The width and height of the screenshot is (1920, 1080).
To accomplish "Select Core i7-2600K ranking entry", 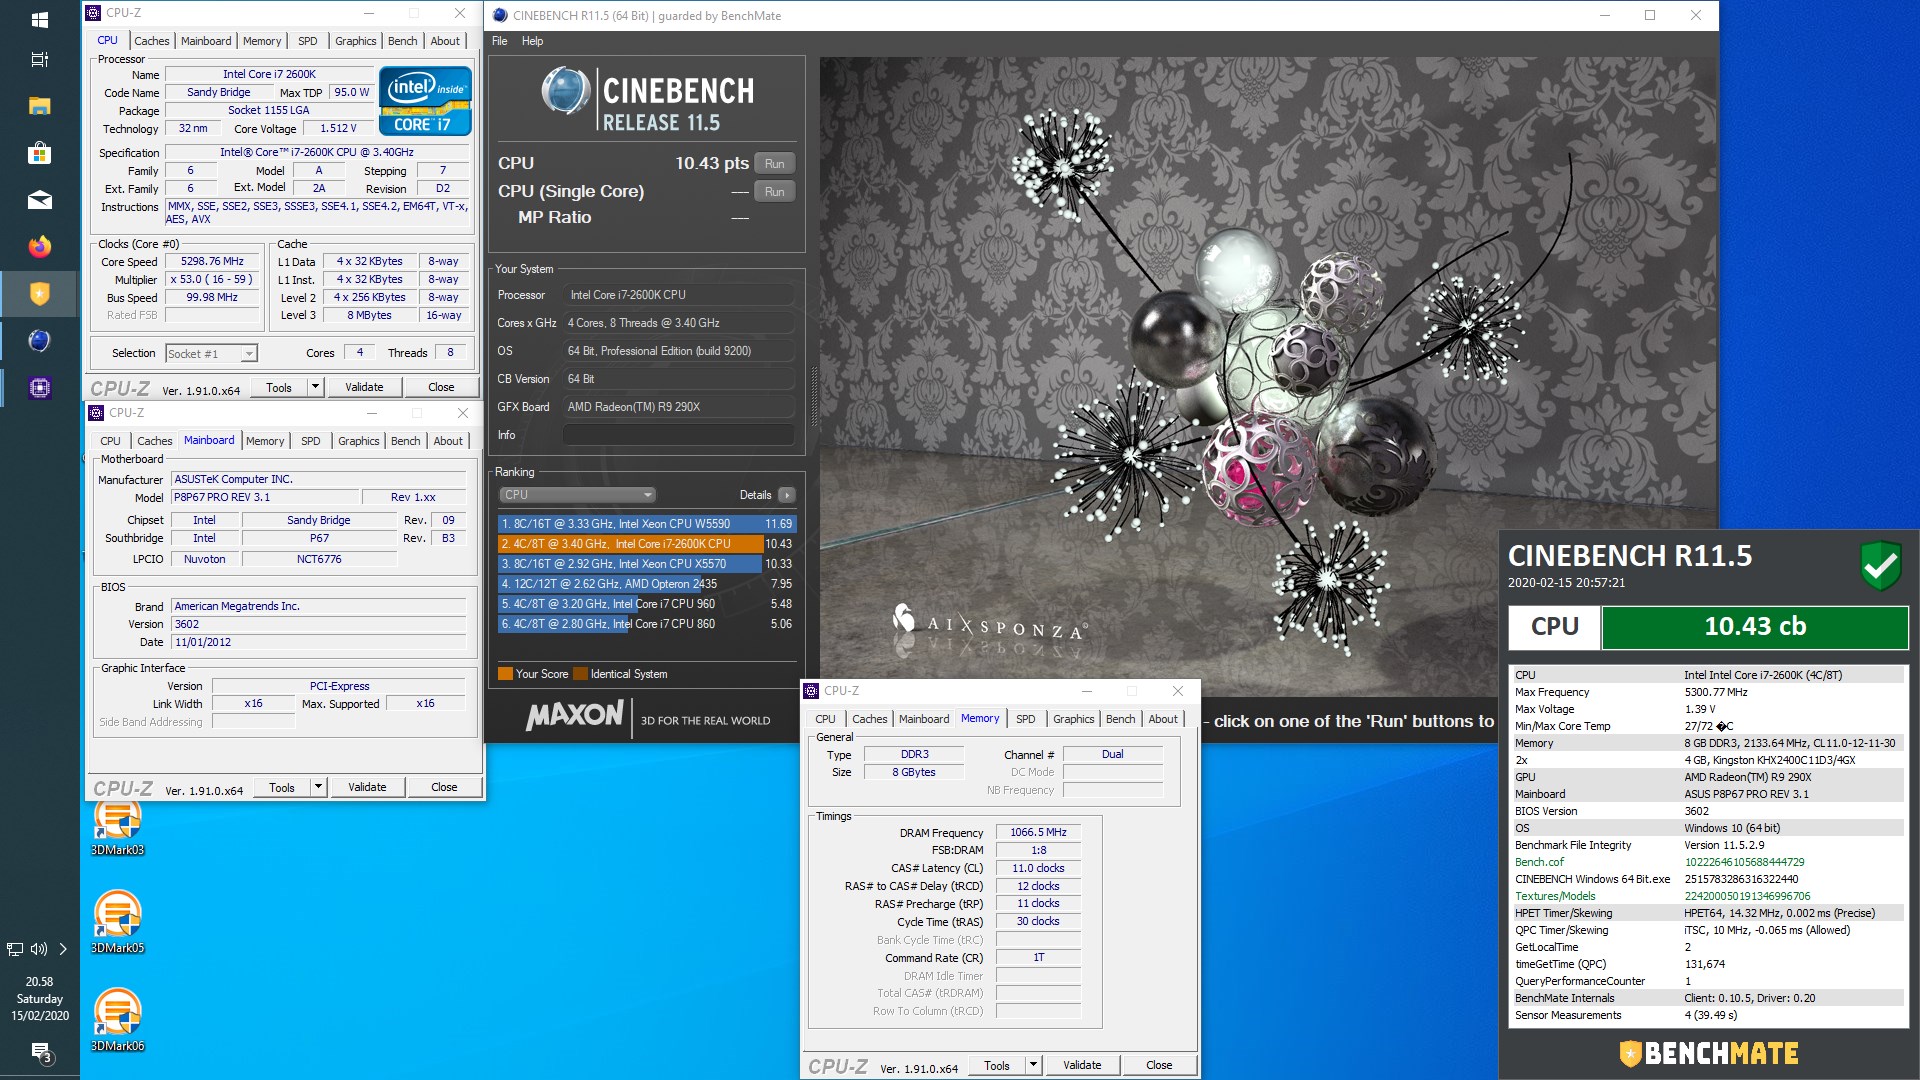I will click(x=646, y=544).
